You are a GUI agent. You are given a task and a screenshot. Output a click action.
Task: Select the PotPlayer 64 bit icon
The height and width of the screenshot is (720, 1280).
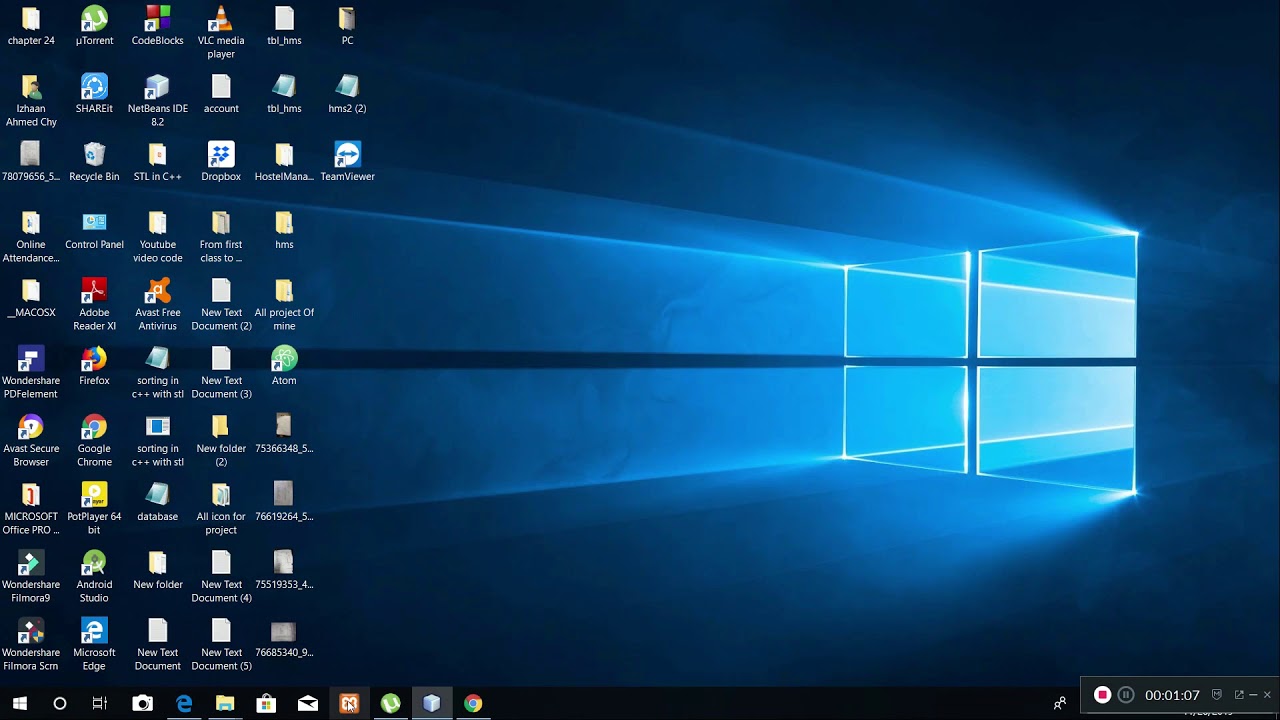94,508
